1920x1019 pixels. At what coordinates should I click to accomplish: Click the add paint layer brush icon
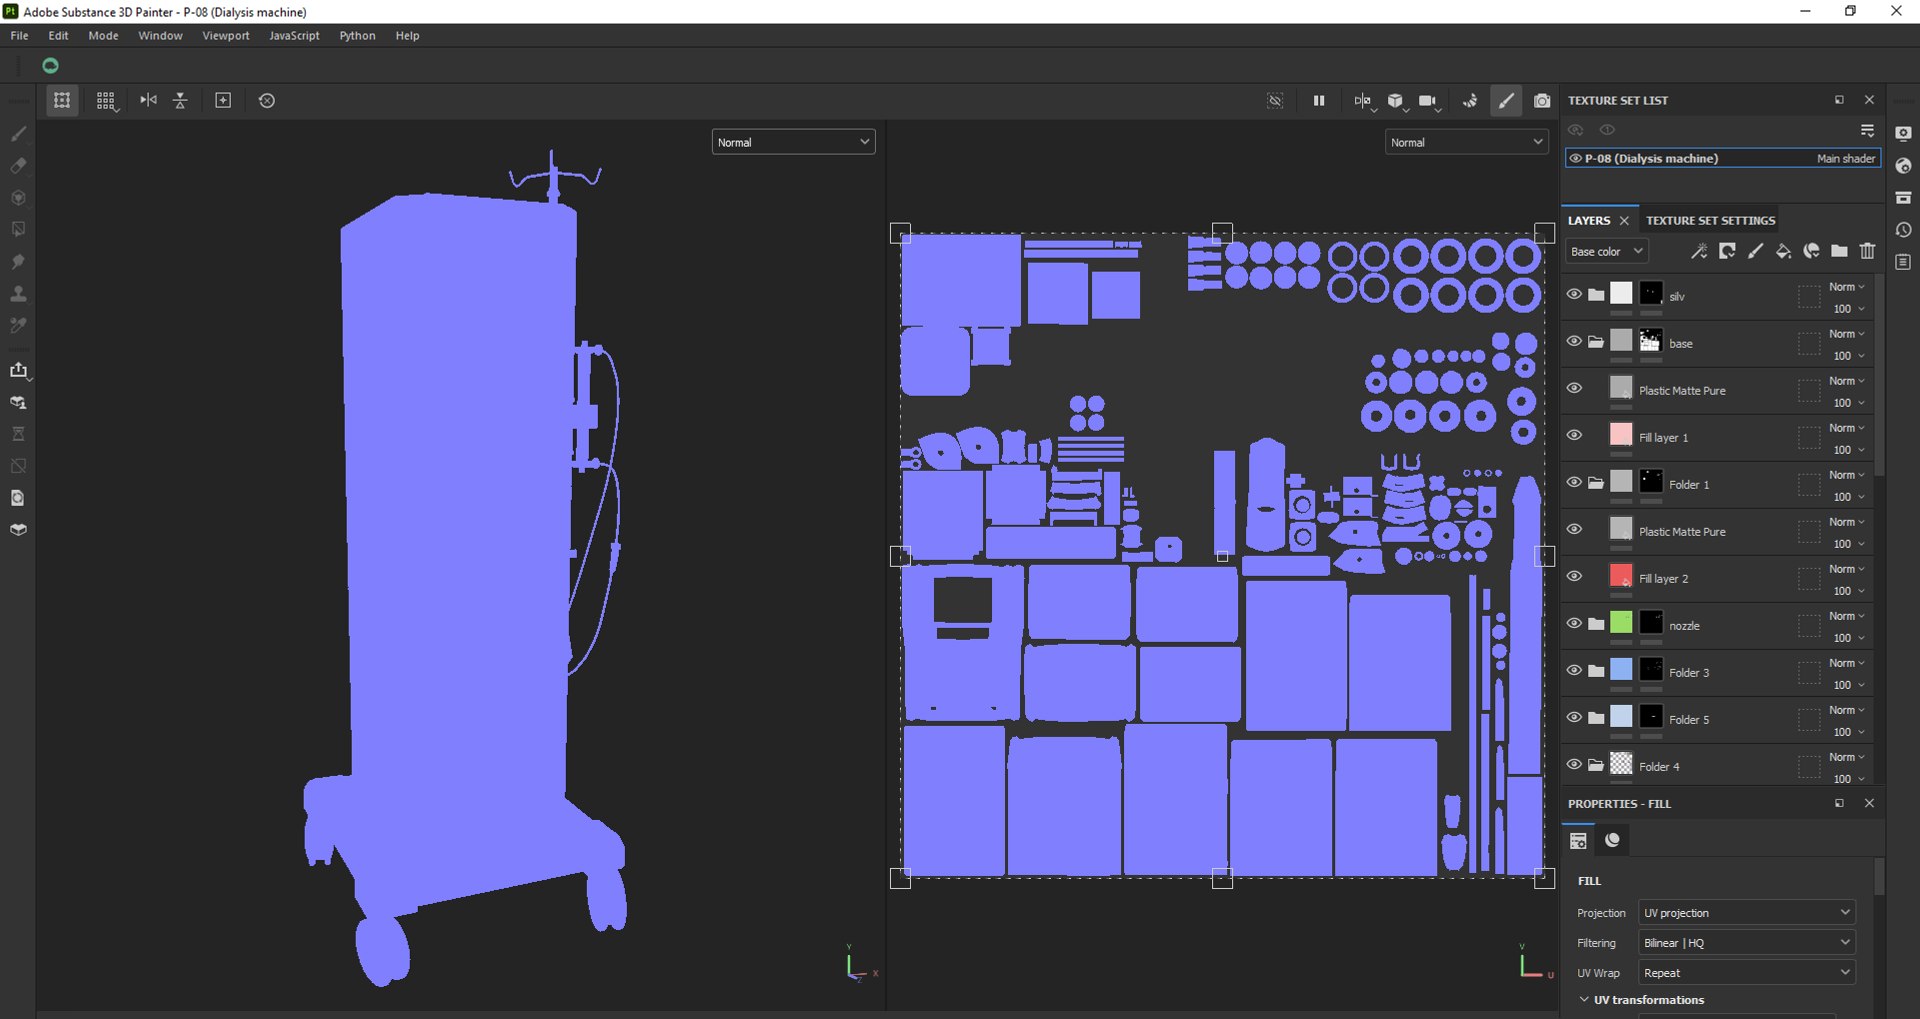[x=1755, y=251]
